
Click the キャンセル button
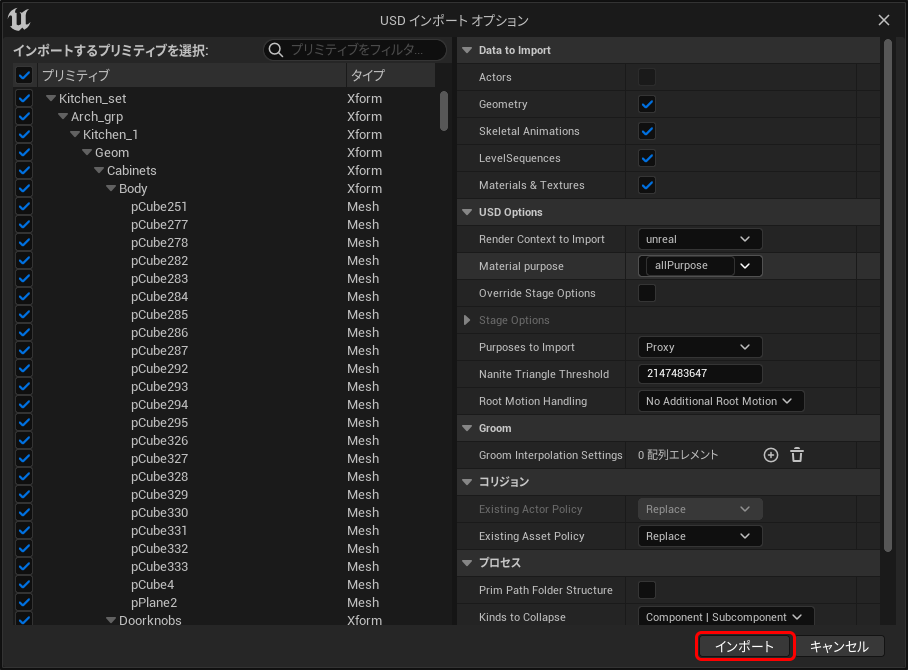click(839, 647)
